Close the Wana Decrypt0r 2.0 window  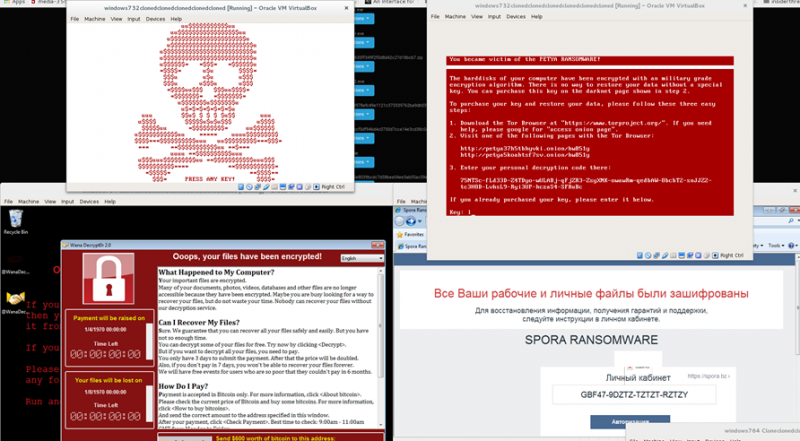click(378, 245)
